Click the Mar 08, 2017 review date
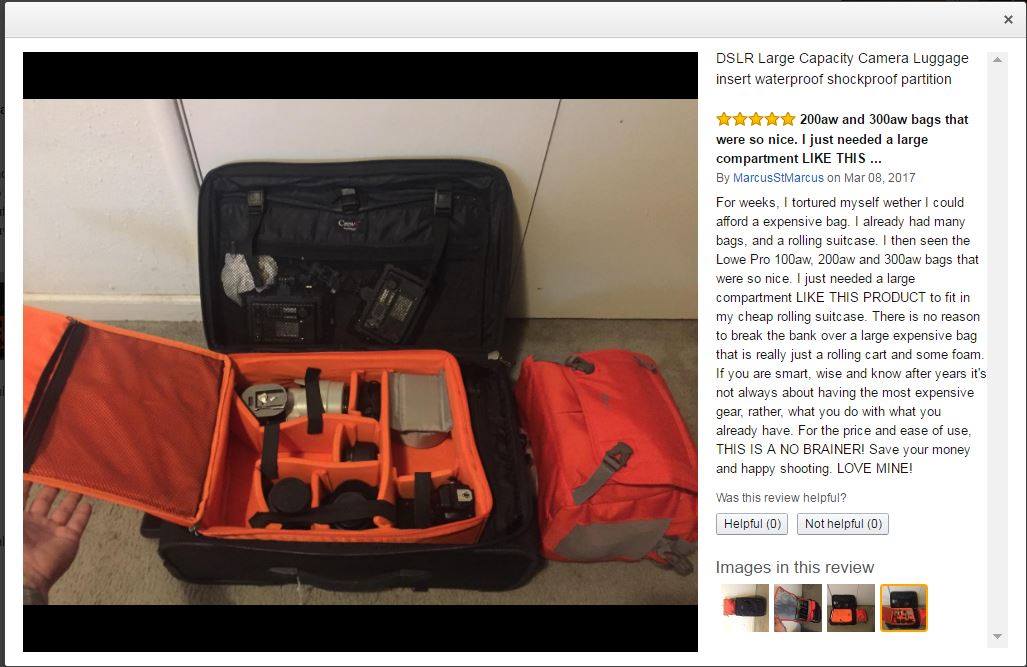Viewport: 1027px width, 667px height. click(x=880, y=178)
